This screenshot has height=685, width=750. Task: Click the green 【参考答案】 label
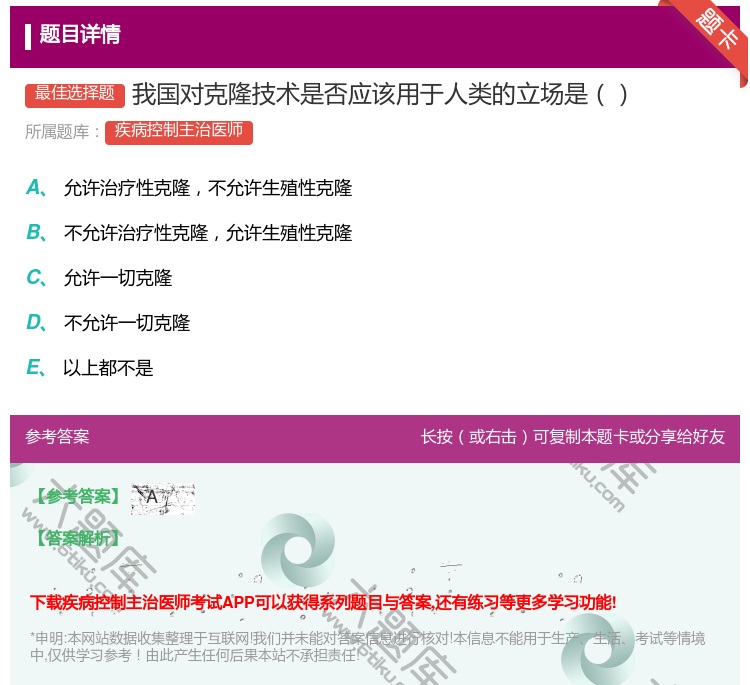pyautogui.click(x=79, y=497)
